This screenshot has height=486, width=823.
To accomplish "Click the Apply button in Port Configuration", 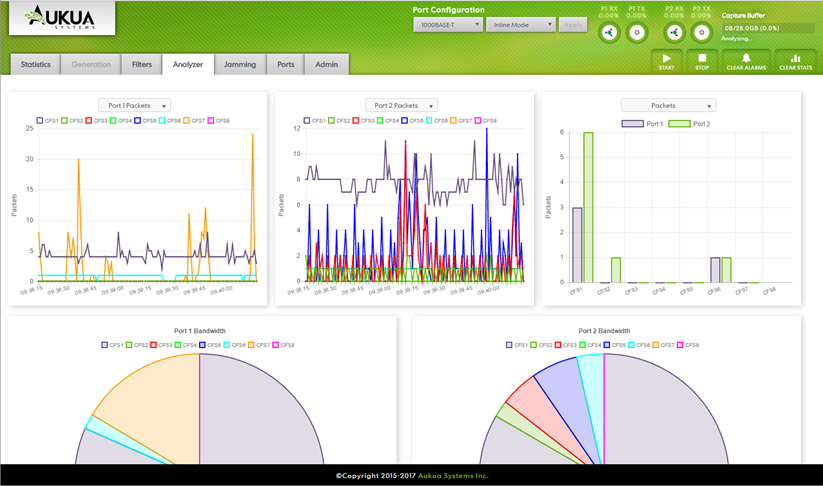I will pyautogui.click(x=573, y=25).
